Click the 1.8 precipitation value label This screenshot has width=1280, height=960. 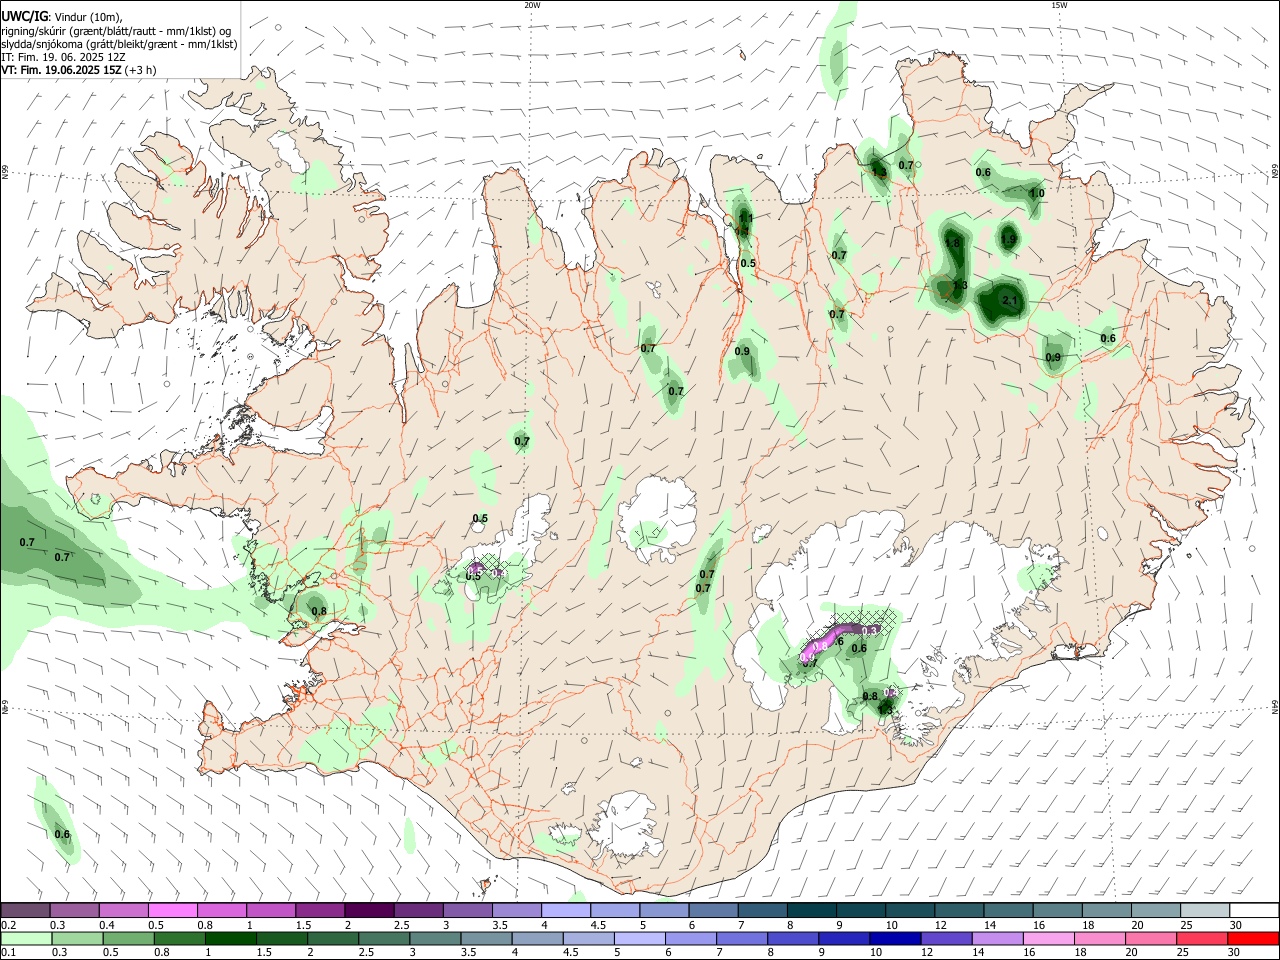[952, 243]
